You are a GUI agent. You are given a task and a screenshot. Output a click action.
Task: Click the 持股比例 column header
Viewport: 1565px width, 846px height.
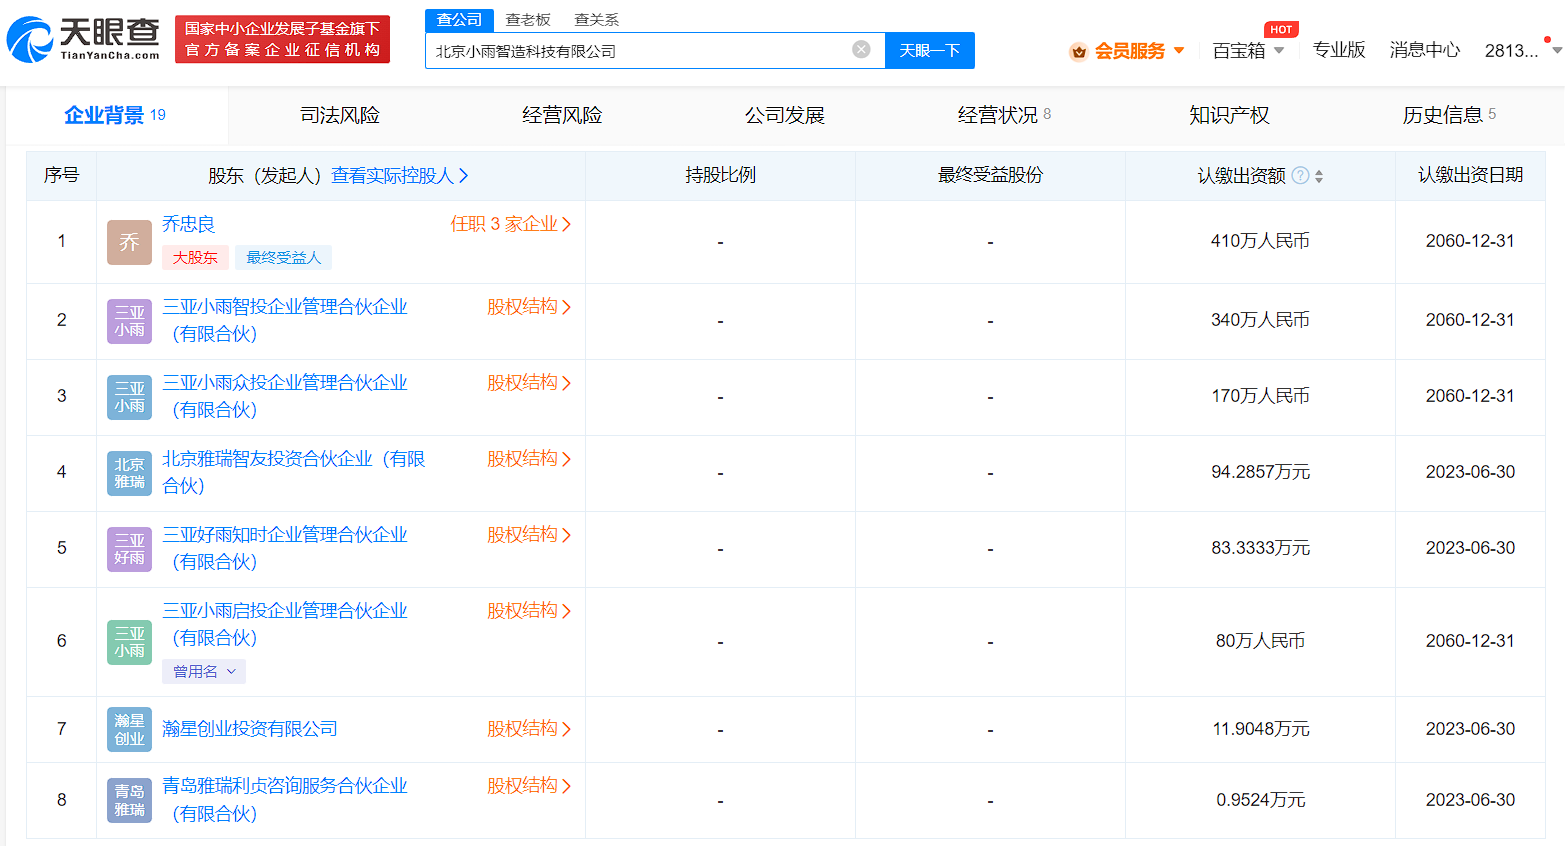pyautogui.click(x=720, y=175)
